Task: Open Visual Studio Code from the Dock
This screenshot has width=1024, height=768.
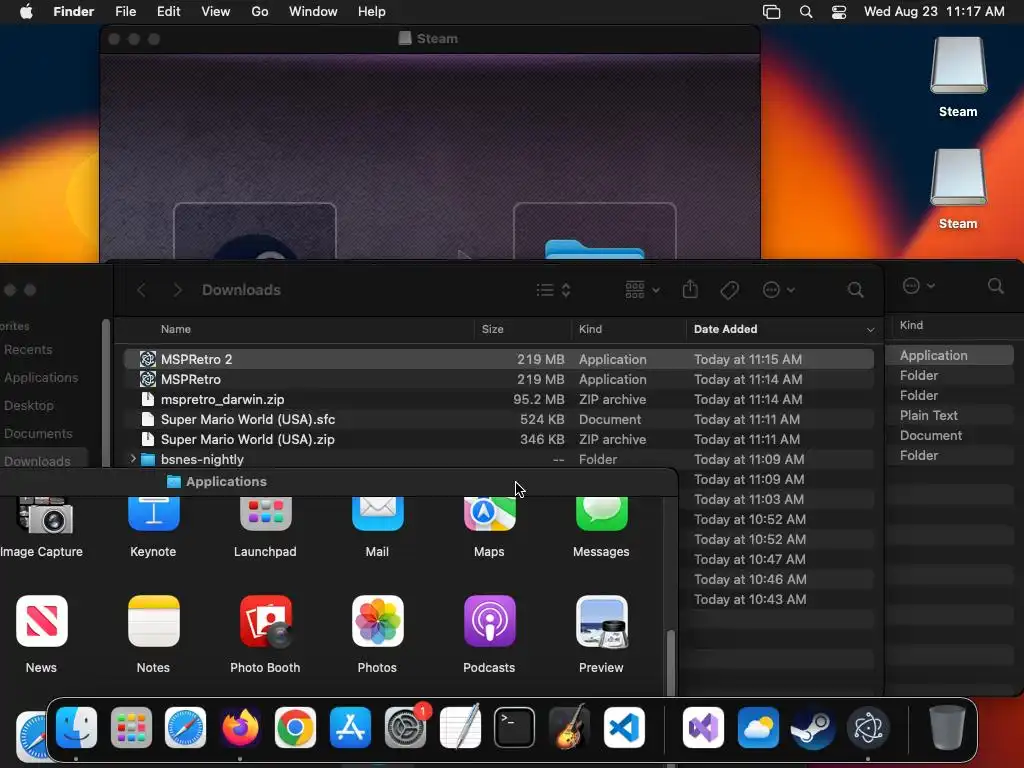Action: pos(624,728)
